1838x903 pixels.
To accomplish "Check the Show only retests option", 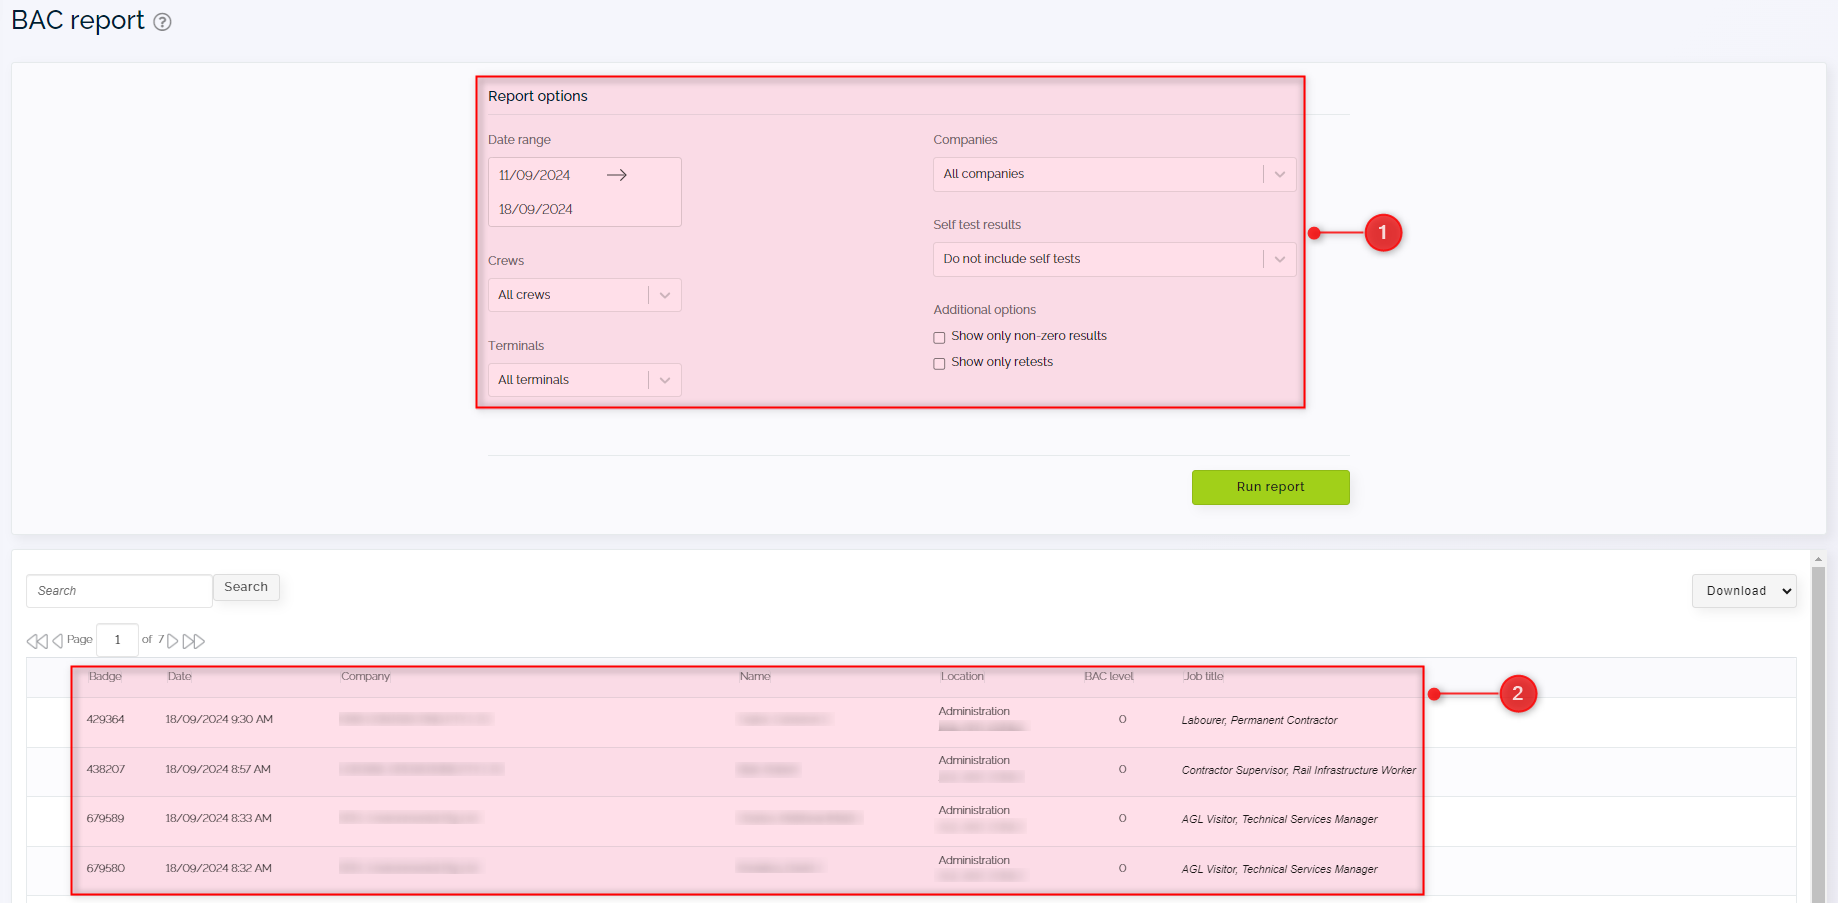I will click(x=939, y=363).
